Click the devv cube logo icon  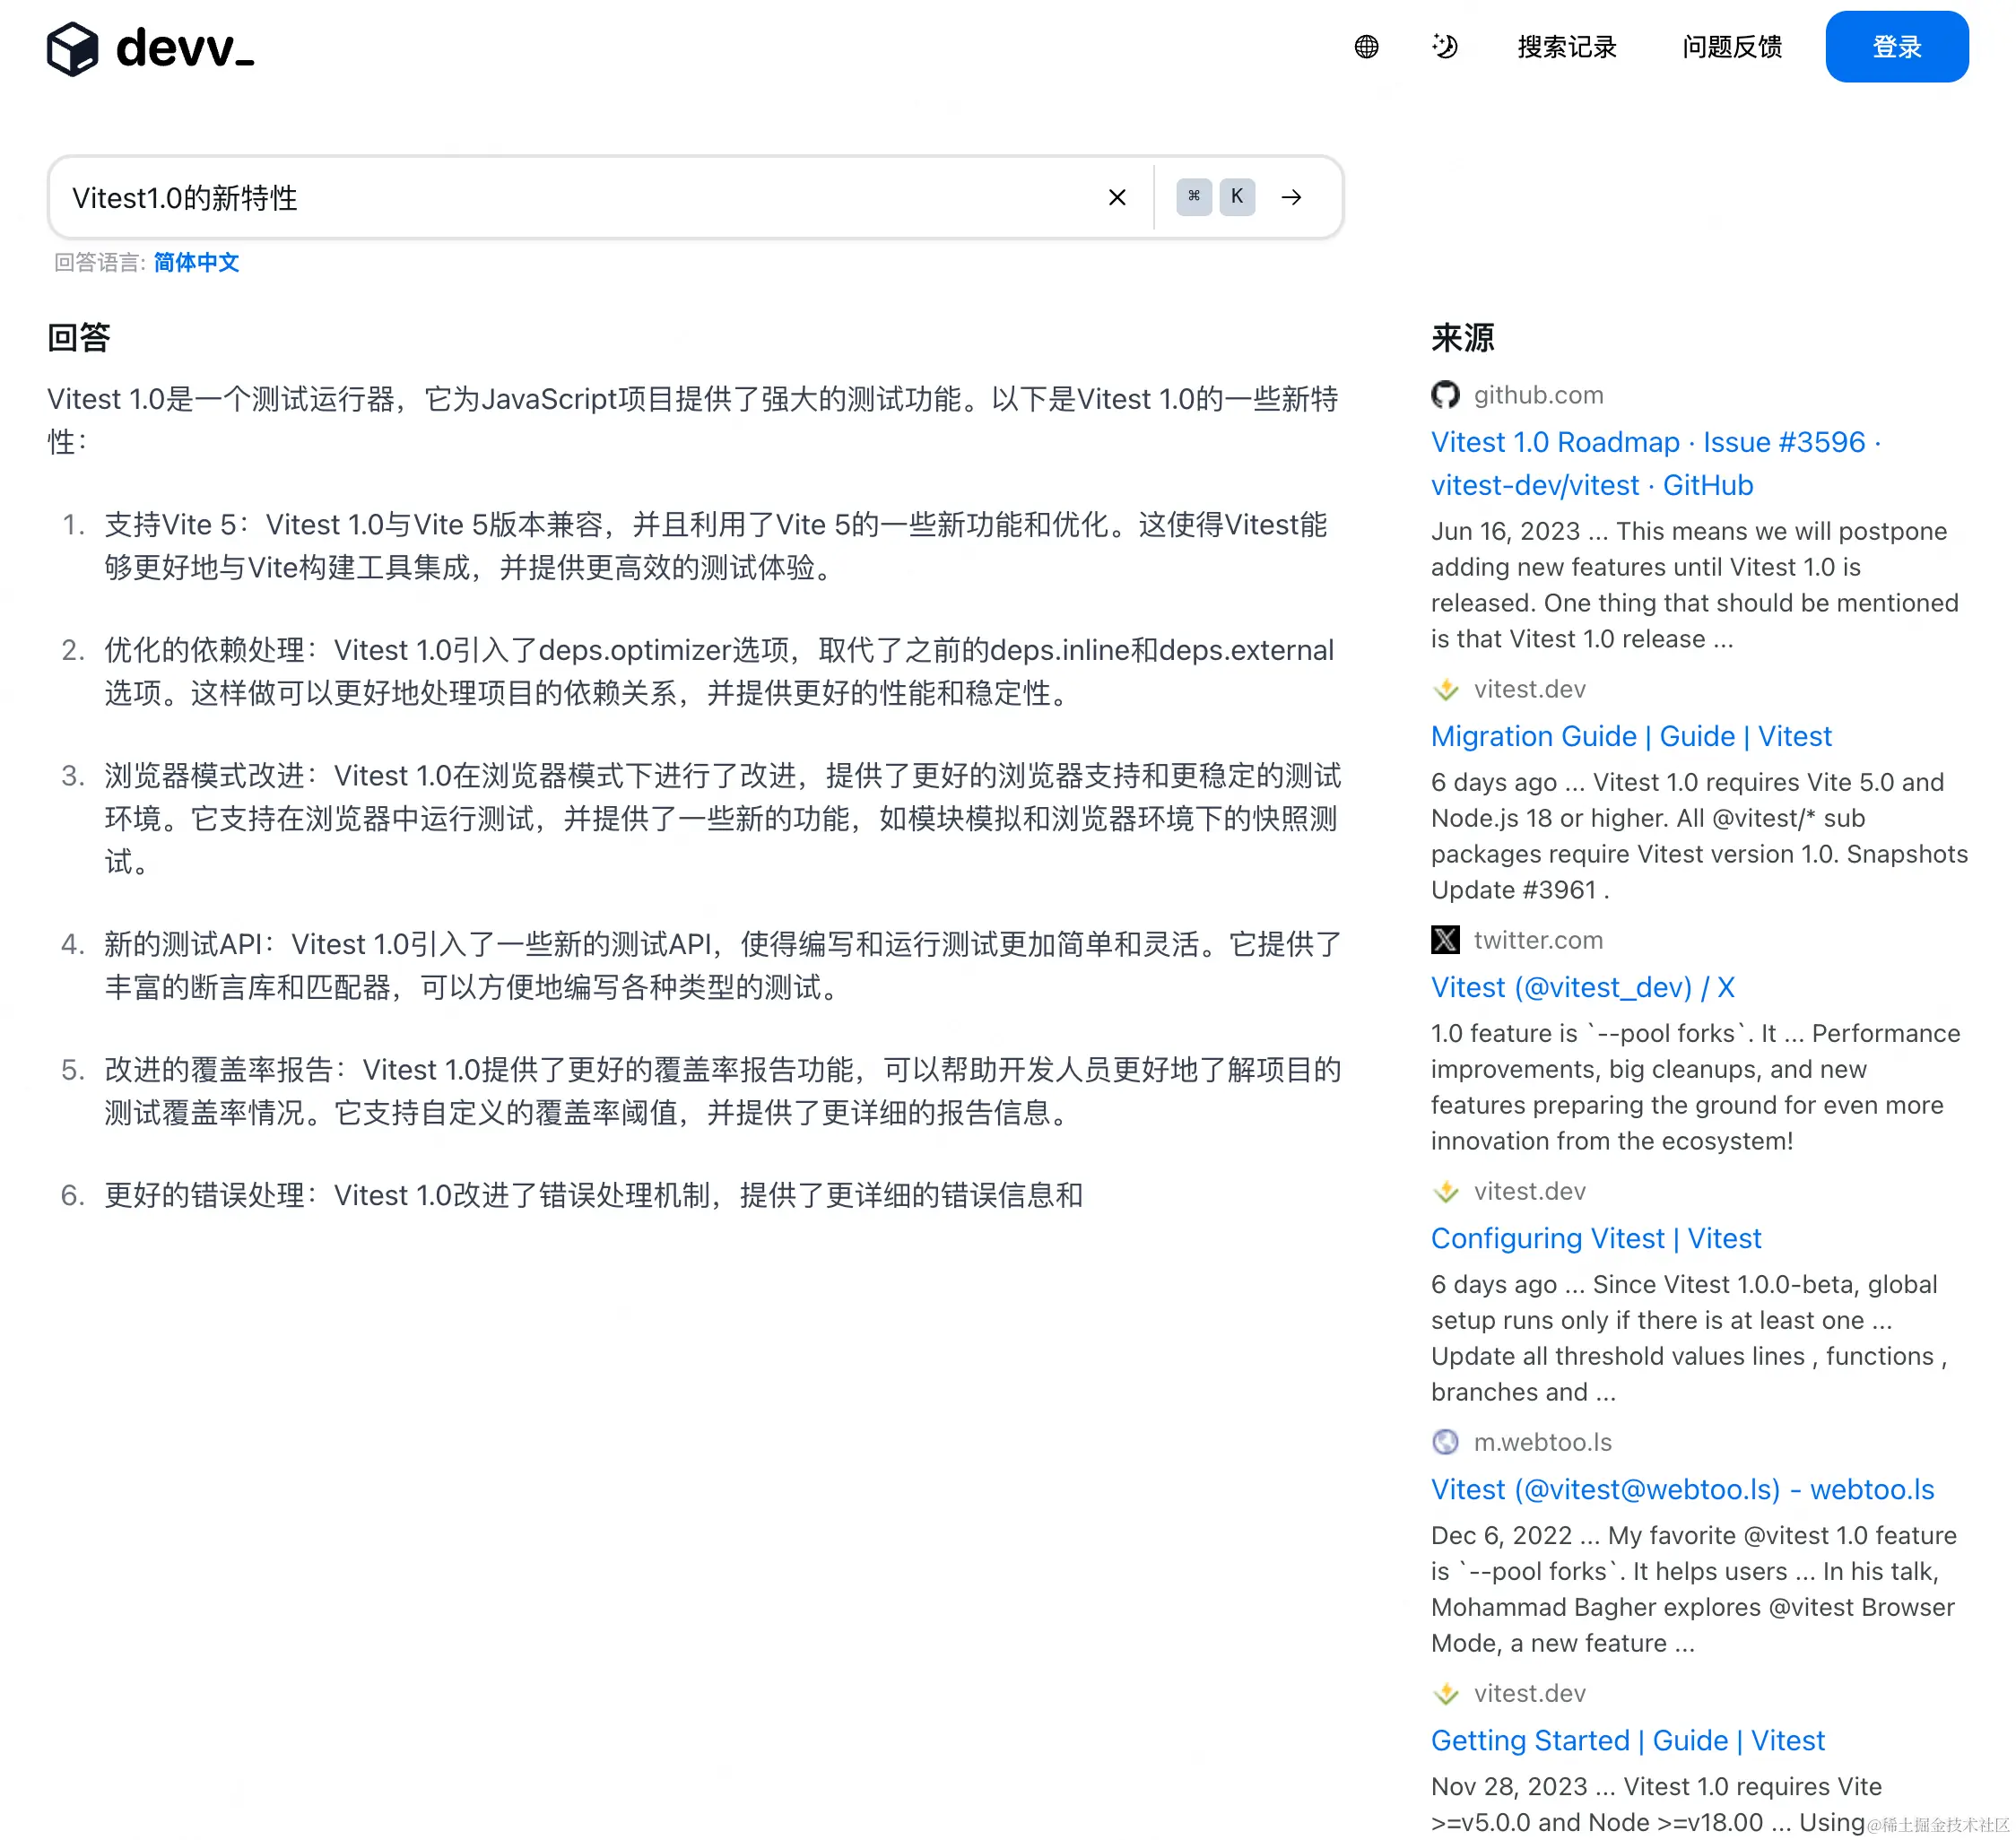pyautogui.click(x=72, y=48)
